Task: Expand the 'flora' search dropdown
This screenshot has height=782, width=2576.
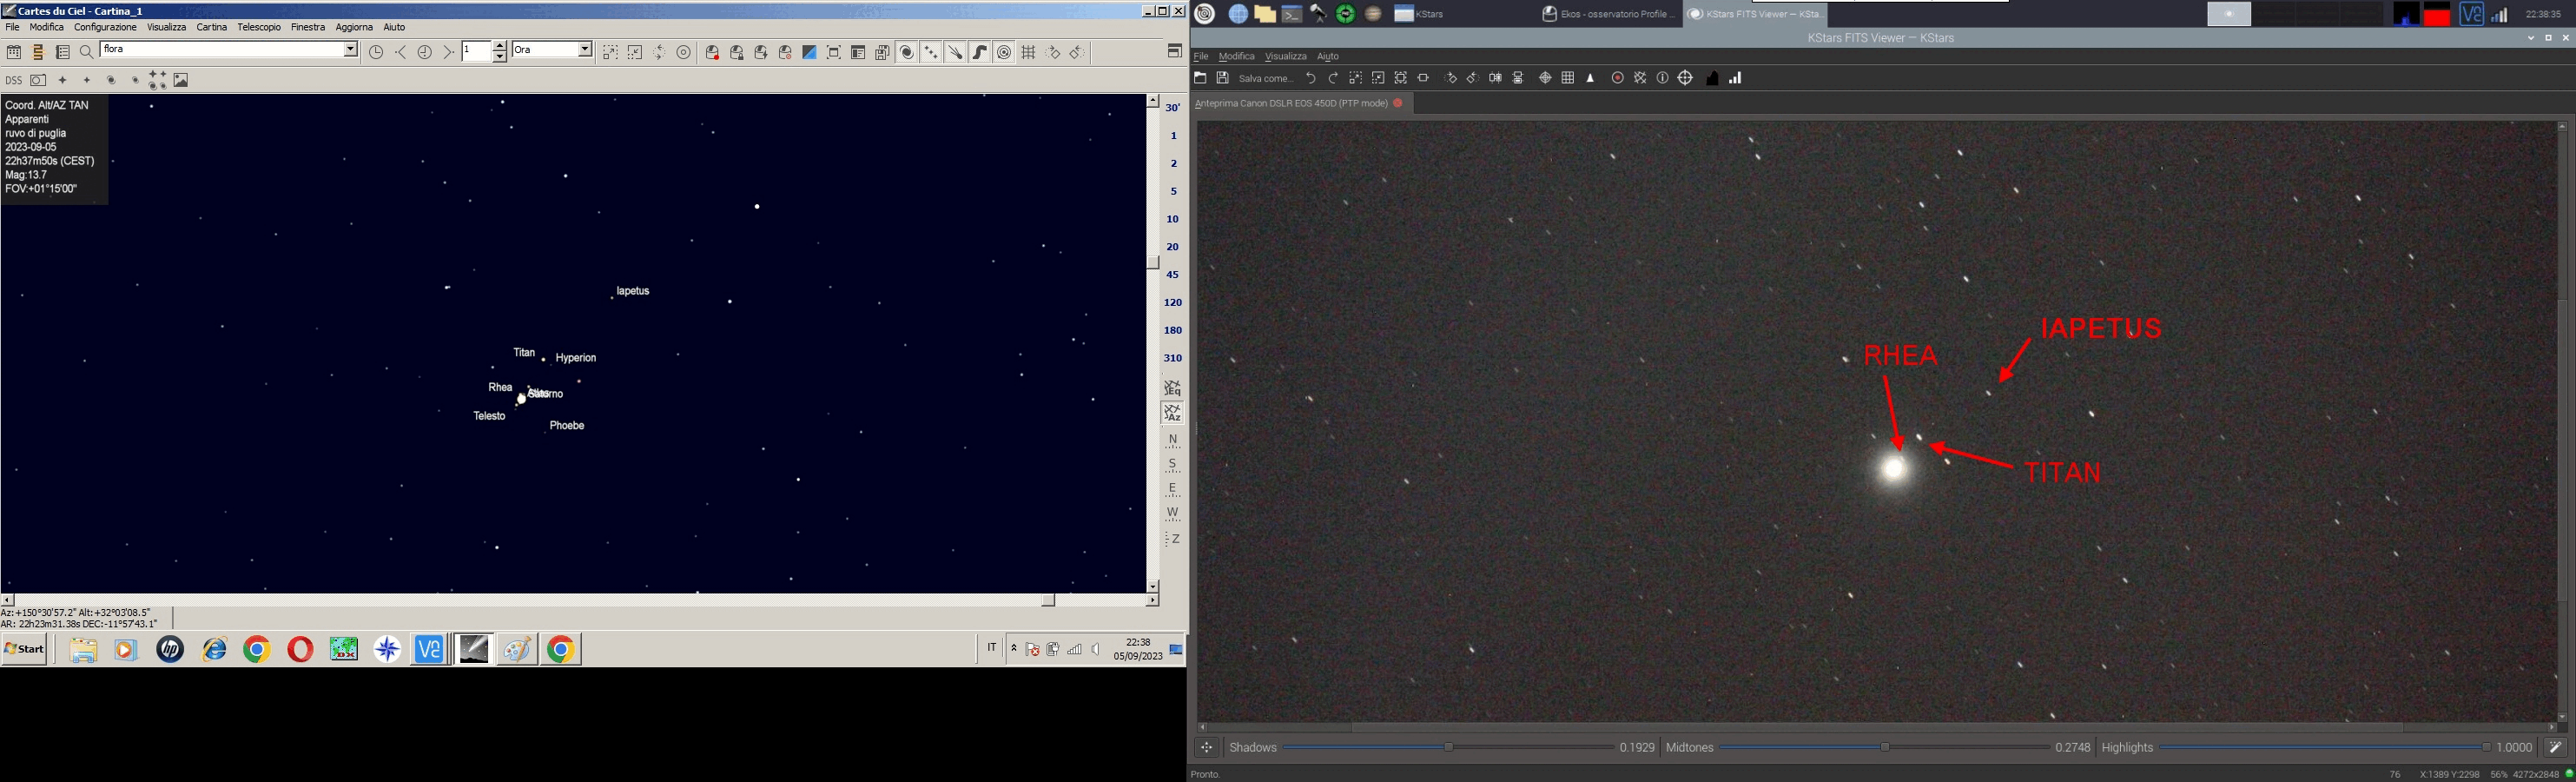Action: (x=351, y=50)
